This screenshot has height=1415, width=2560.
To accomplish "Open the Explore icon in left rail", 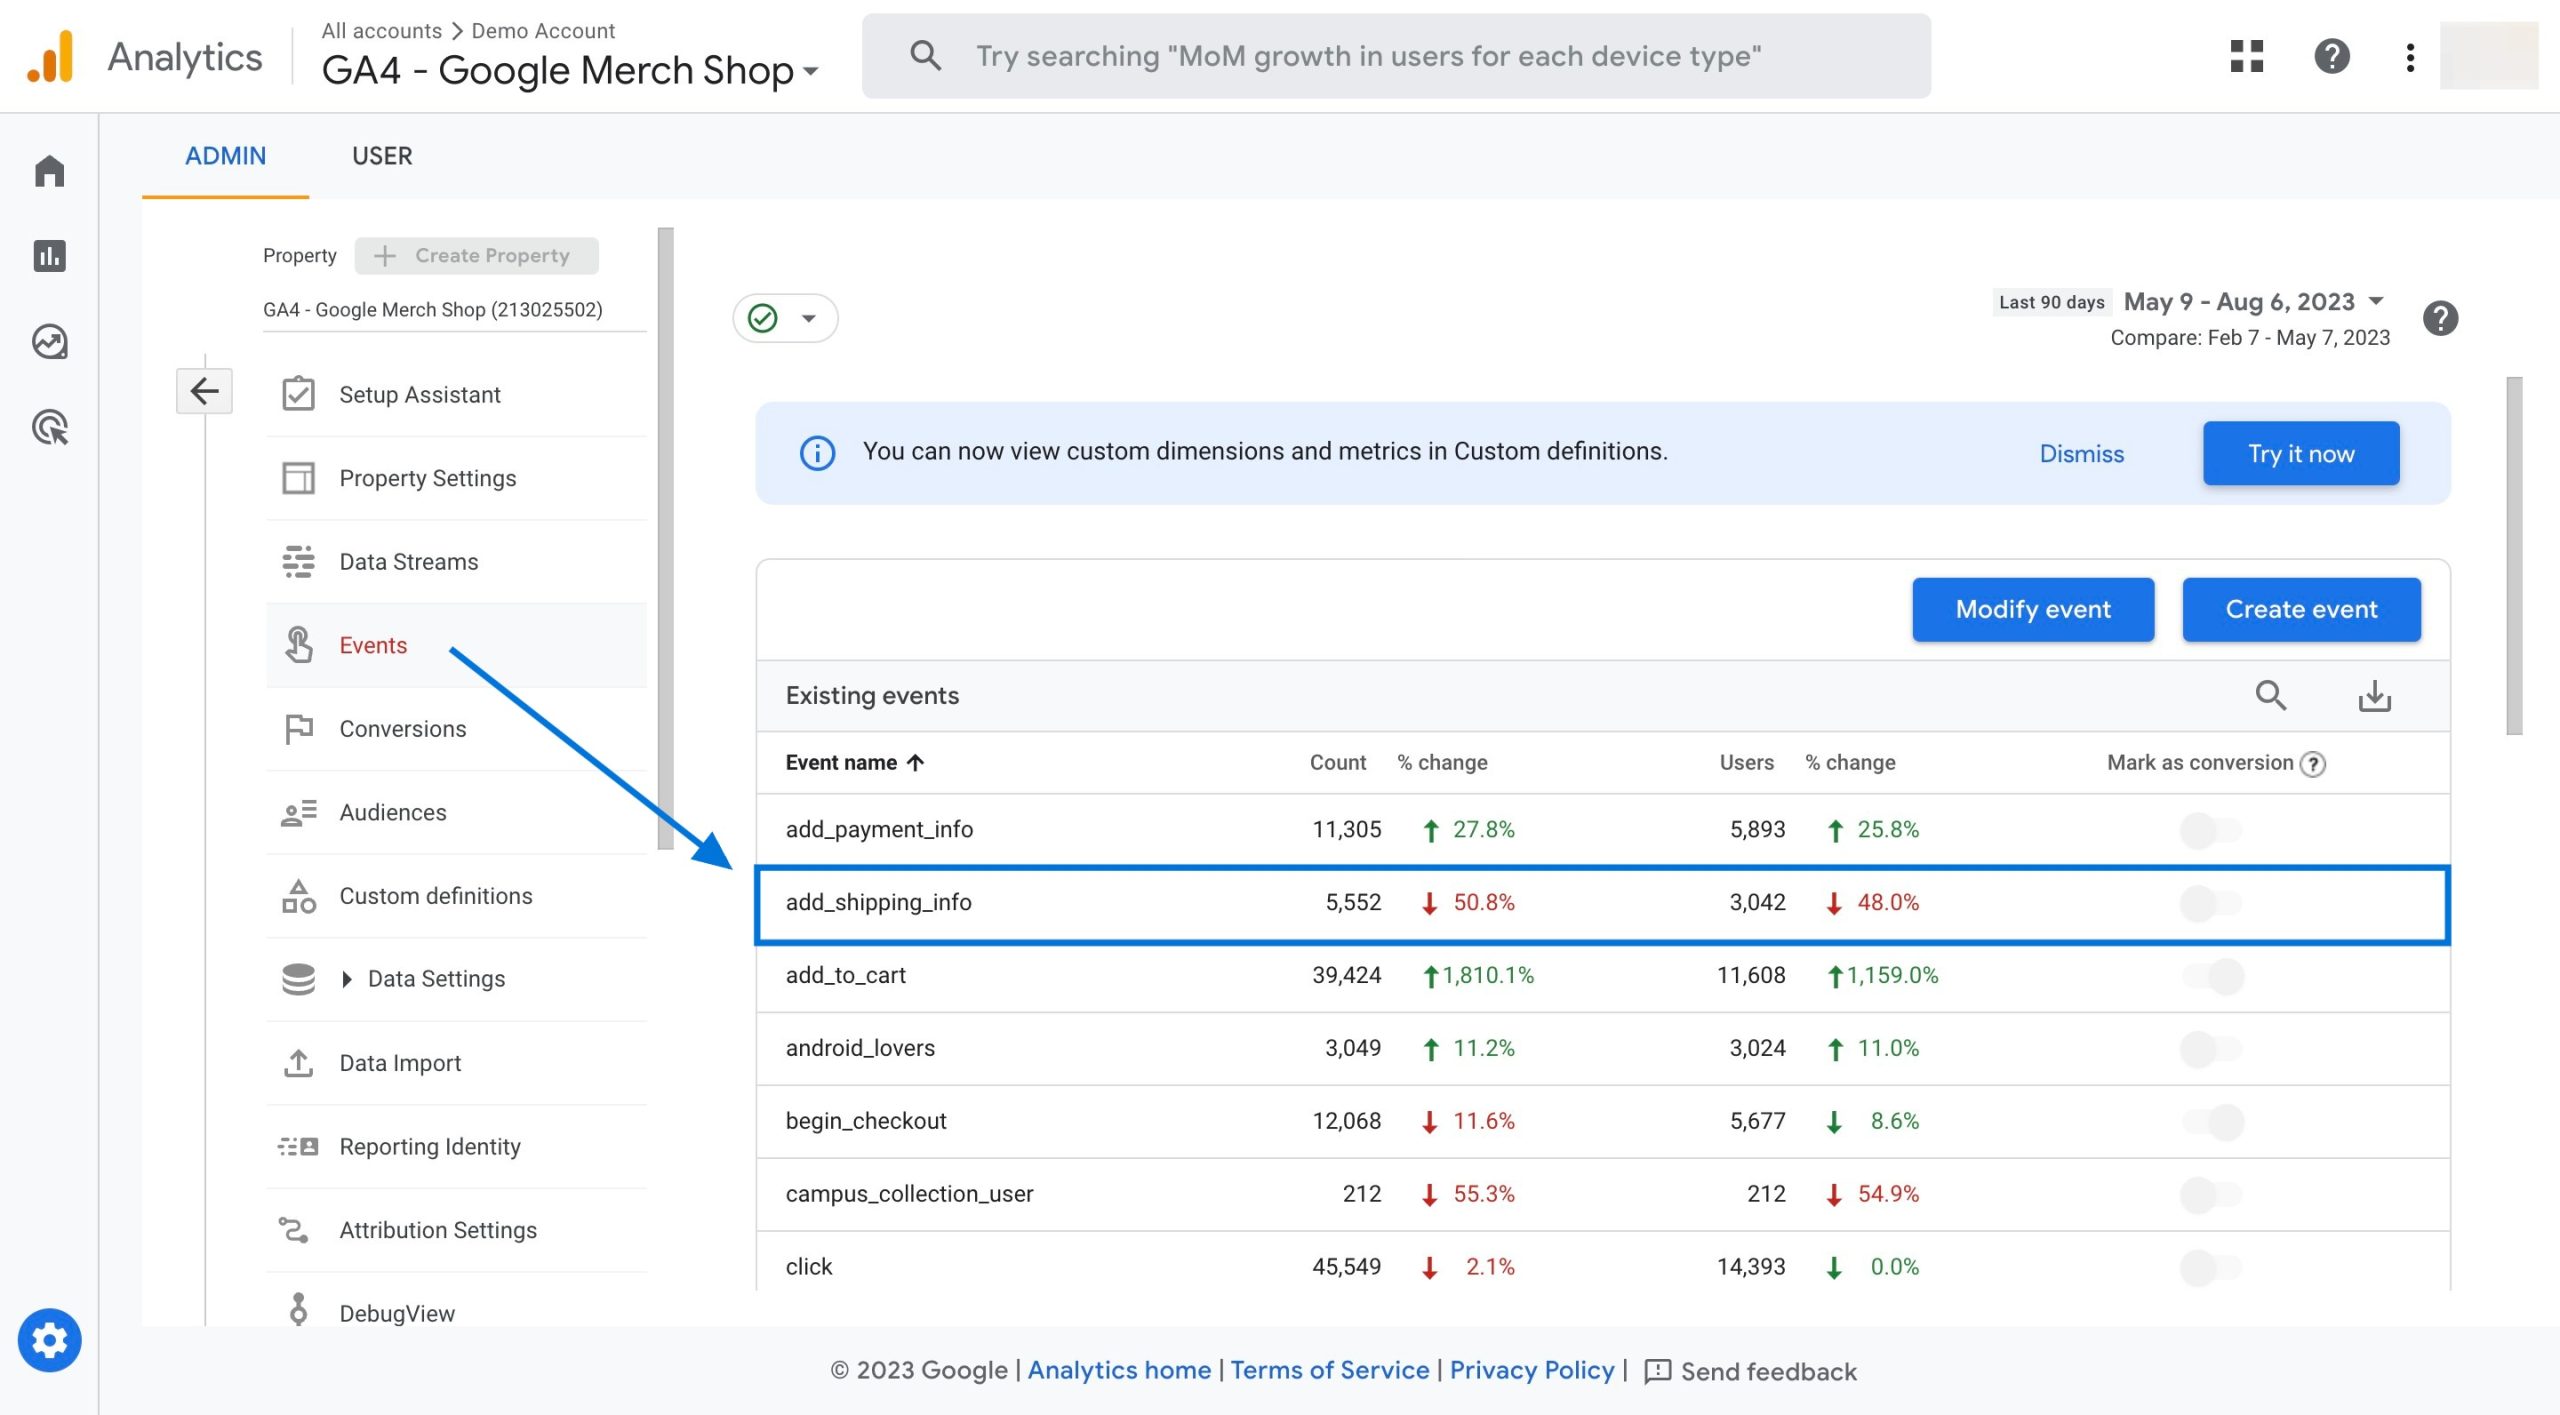I will [49, 342].
